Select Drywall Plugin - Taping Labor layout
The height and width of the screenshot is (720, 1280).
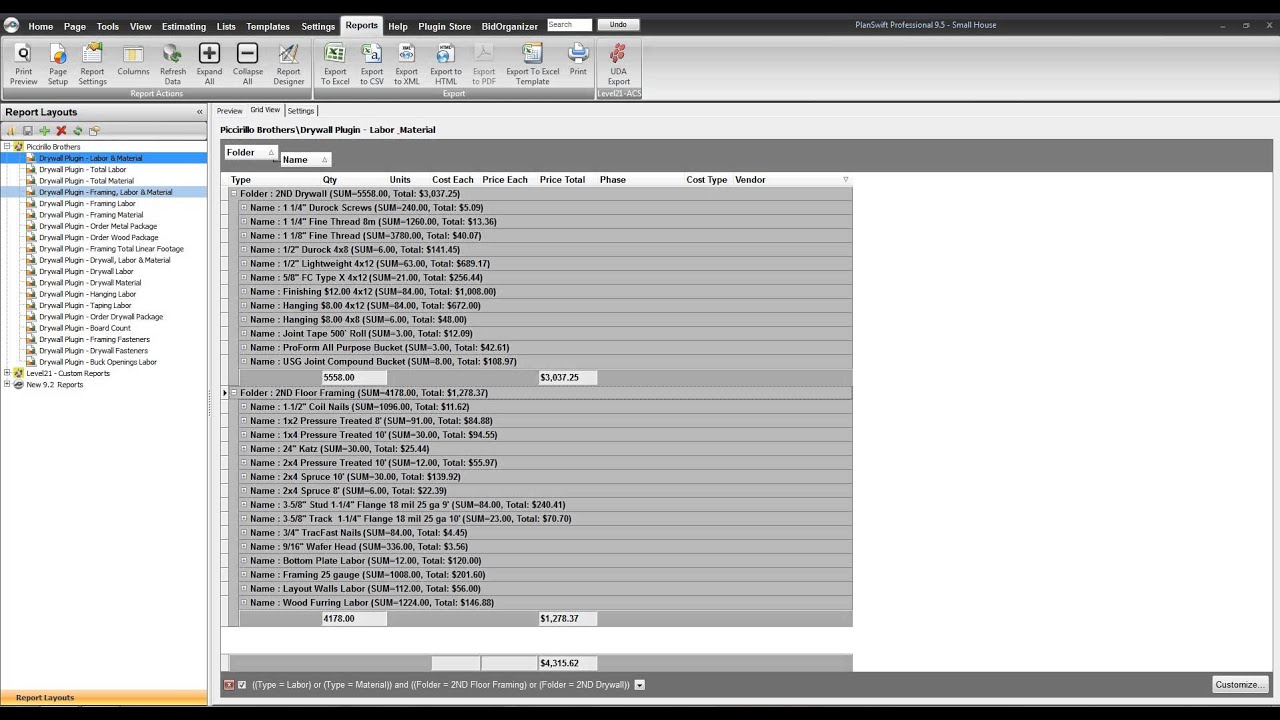tap(85, 305)
